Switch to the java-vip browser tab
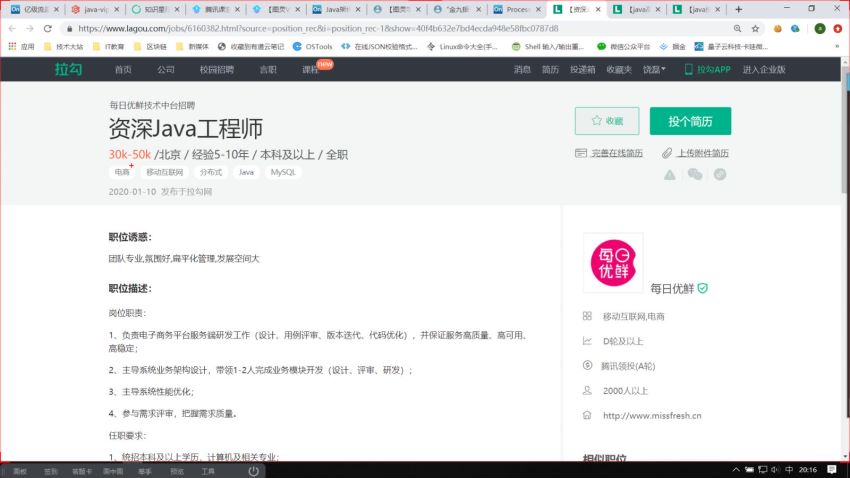The image size is (850, 478). point(95,9)
